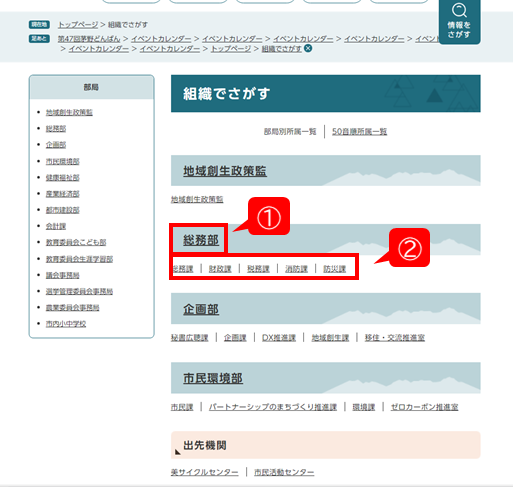Open the 税務課 division link
Viewport: 513px width, 487px height.
click(258, 269)
